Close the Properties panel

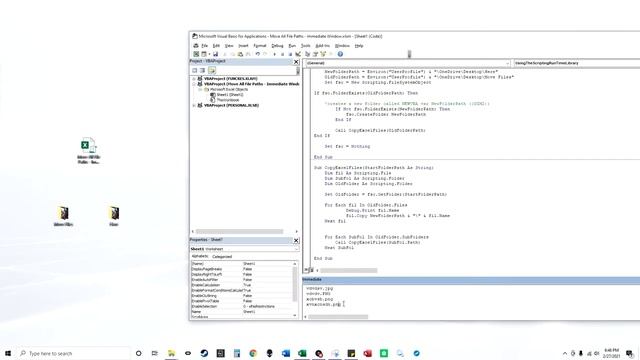296,240
